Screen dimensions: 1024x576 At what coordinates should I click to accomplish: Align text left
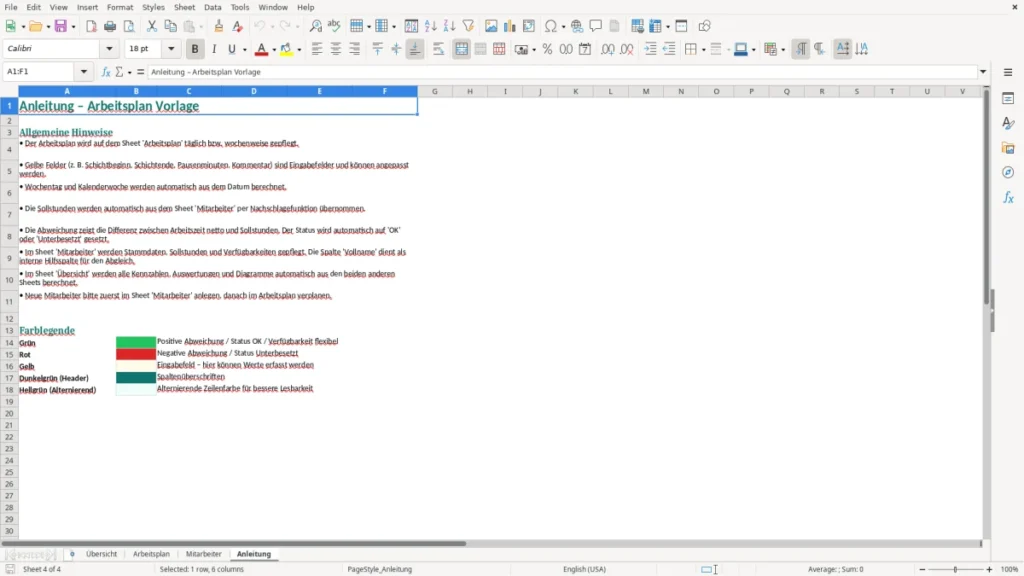[x=317, y=49]
